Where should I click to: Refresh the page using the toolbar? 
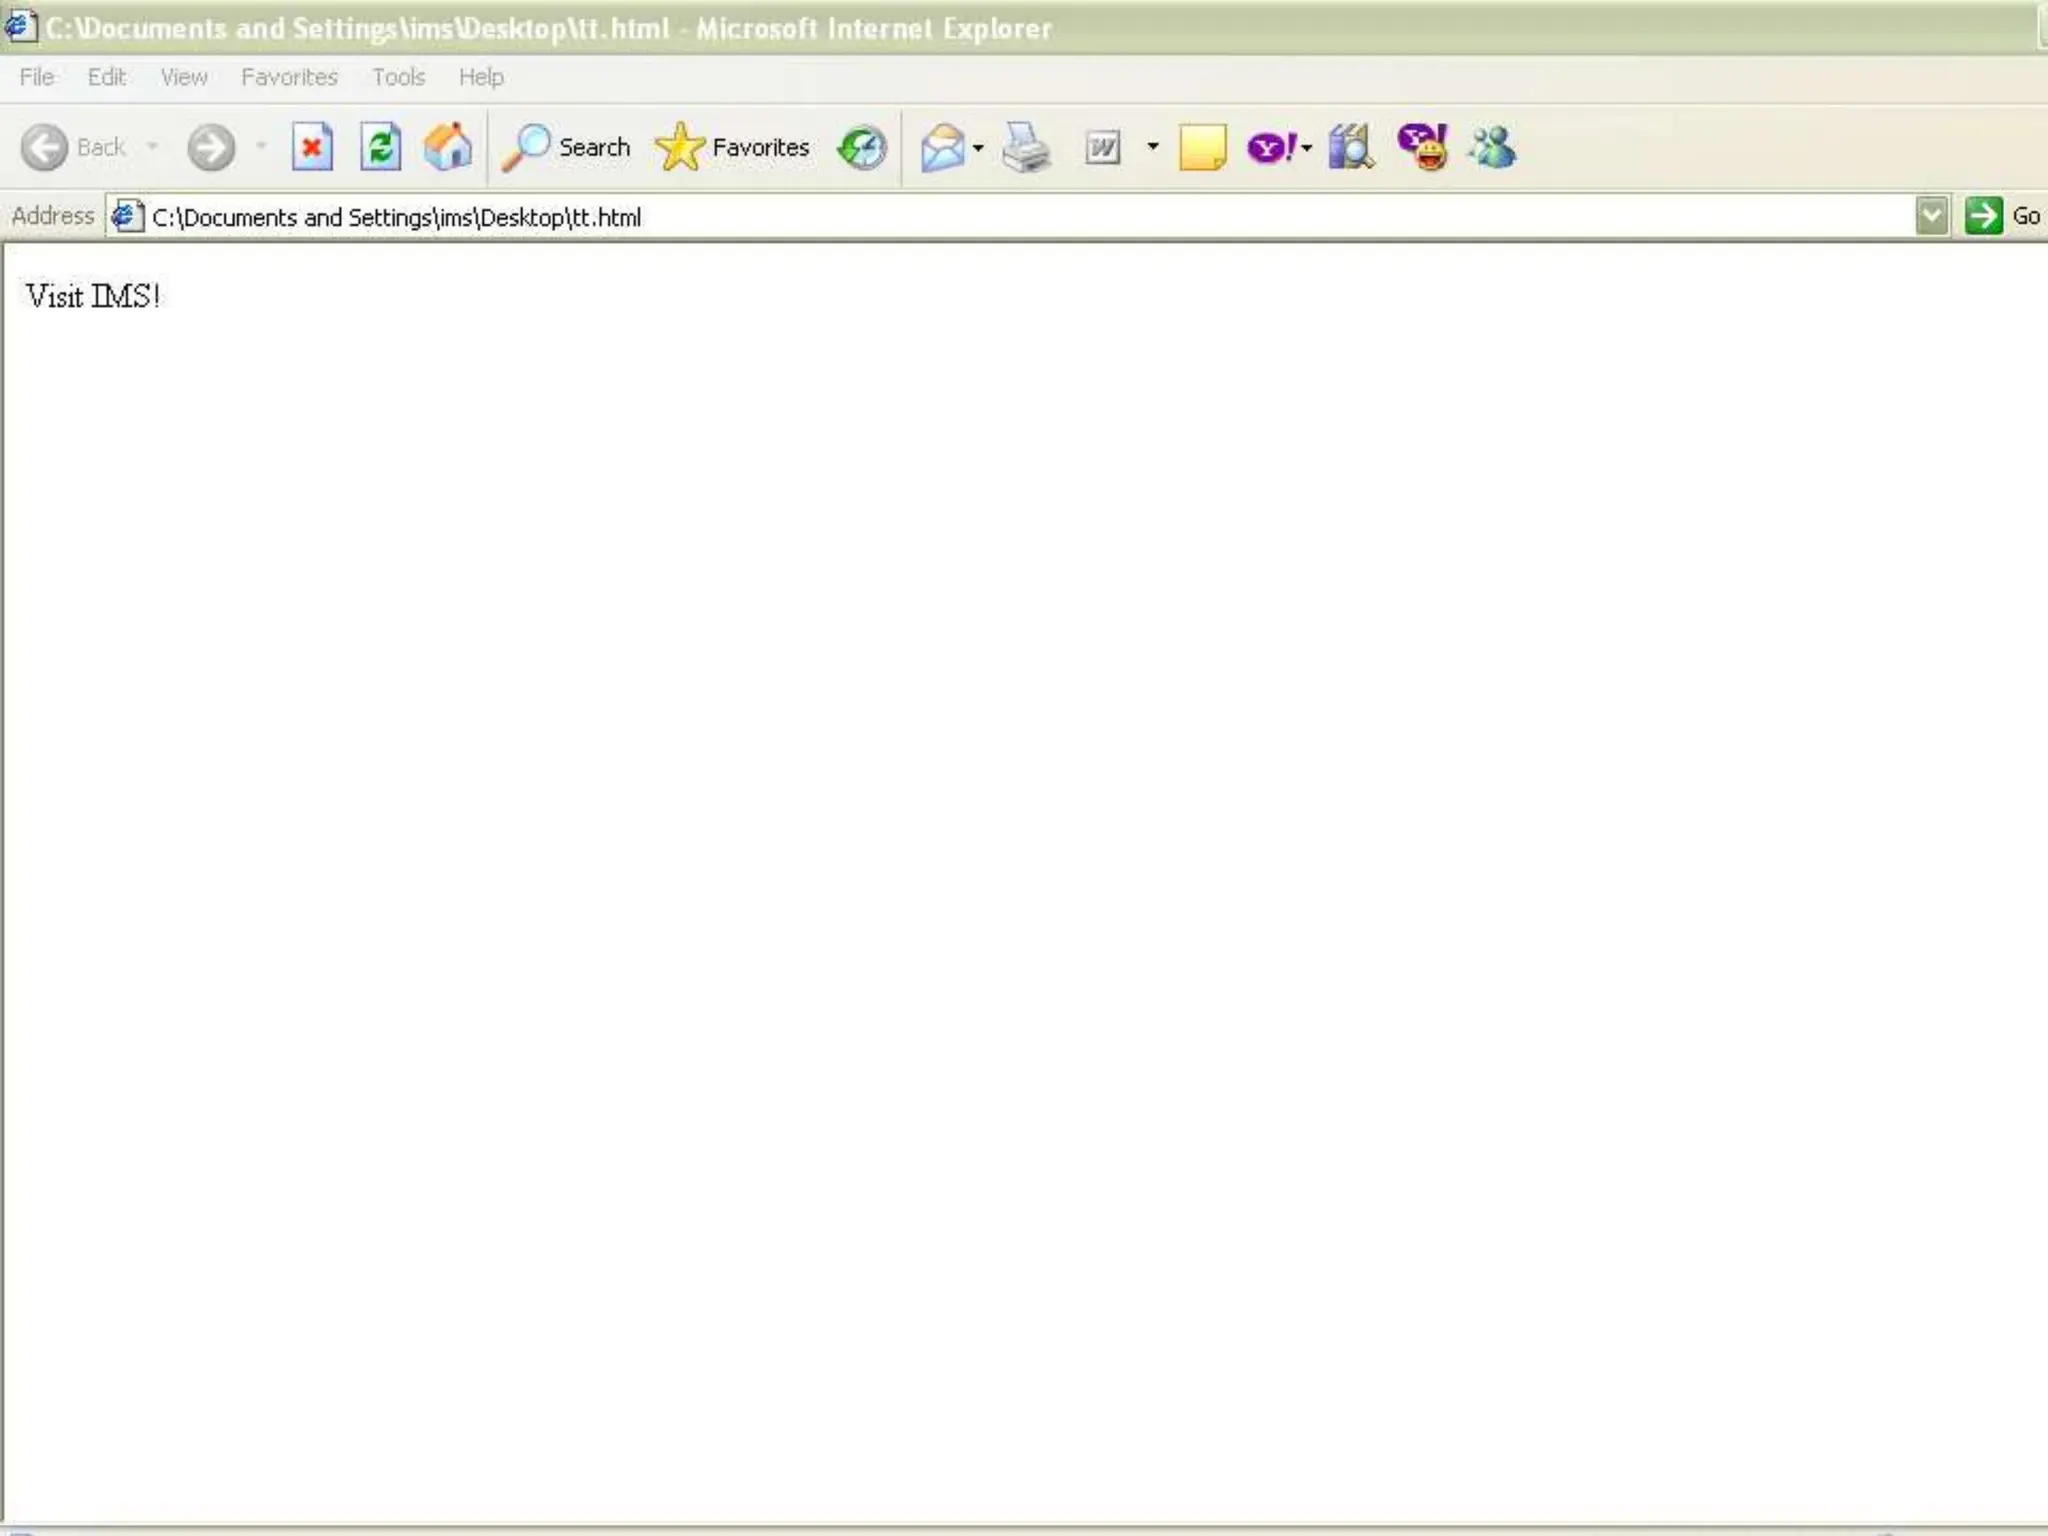(381, 148)
